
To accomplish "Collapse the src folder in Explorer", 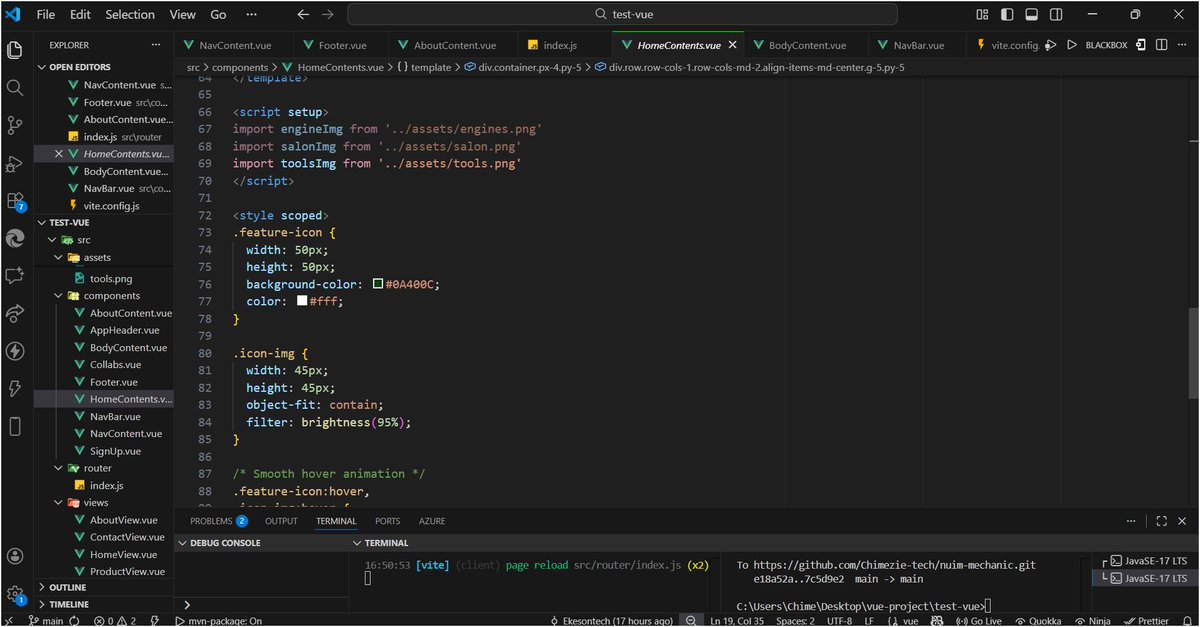I will click(82, 239).
